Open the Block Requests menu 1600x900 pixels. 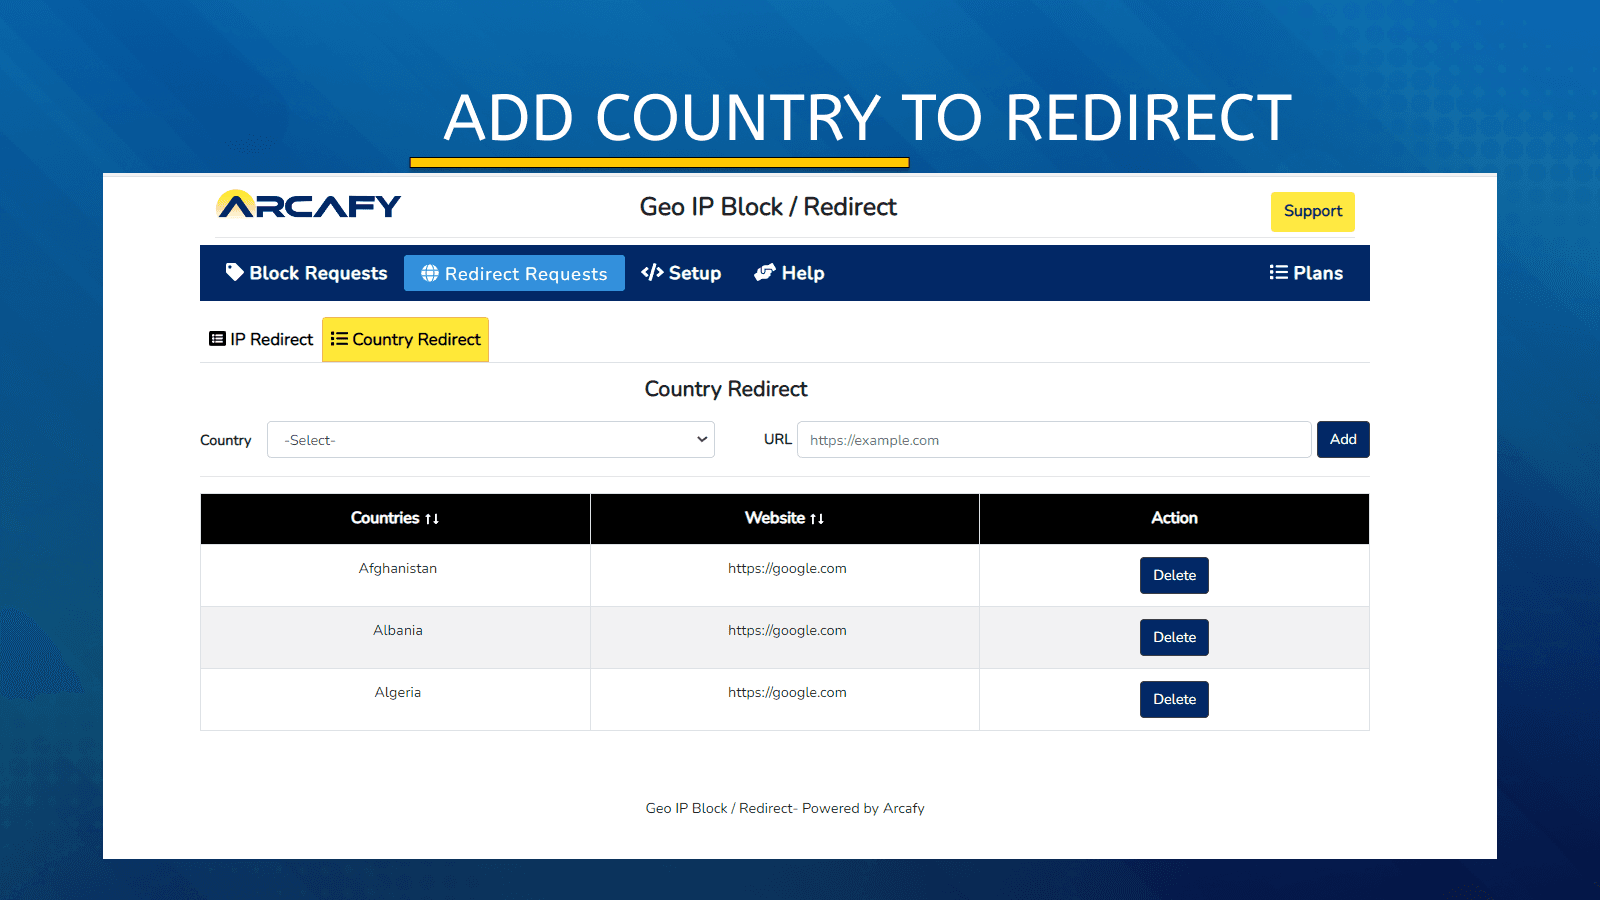point(306,273)
